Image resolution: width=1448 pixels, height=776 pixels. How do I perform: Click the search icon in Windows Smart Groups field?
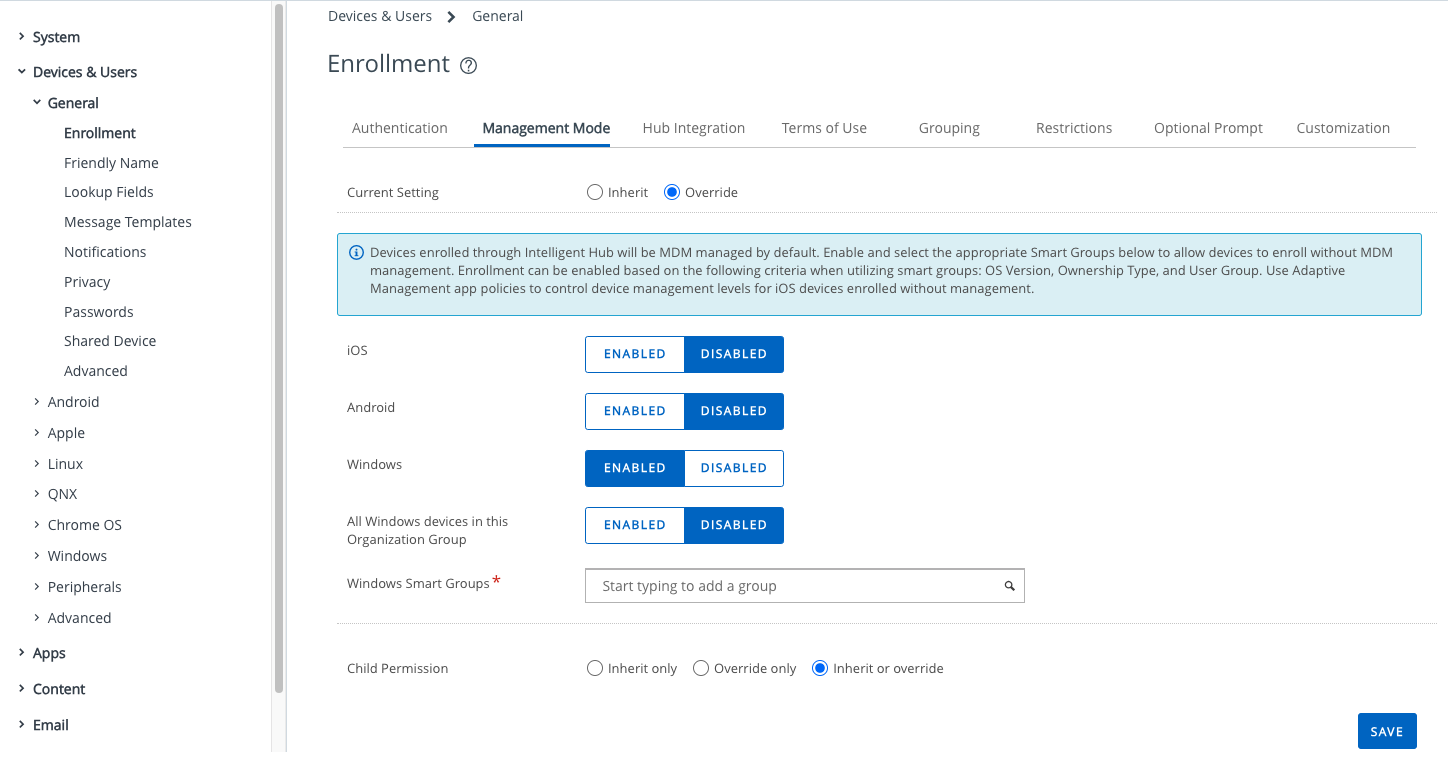click(1010, 586)
